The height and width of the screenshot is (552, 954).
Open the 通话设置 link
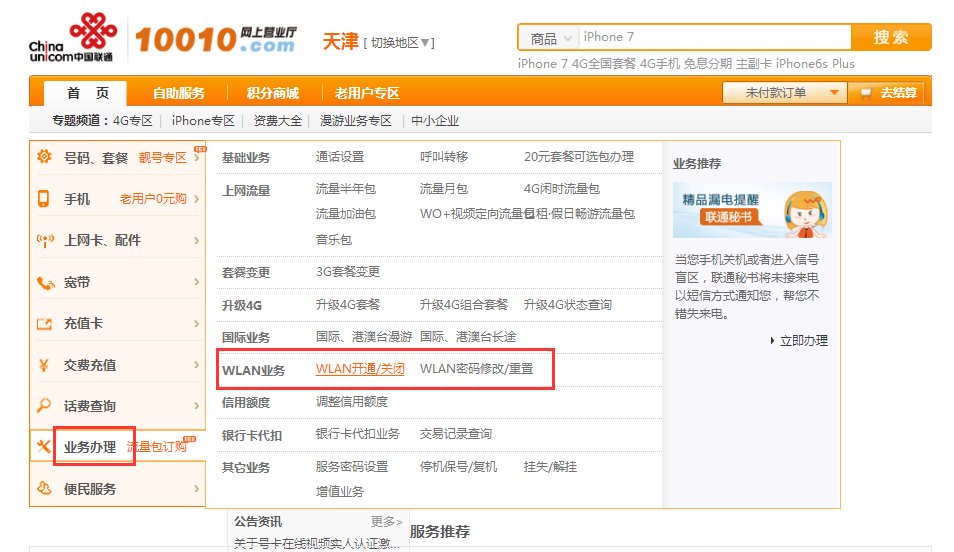[x=339, y=156]
